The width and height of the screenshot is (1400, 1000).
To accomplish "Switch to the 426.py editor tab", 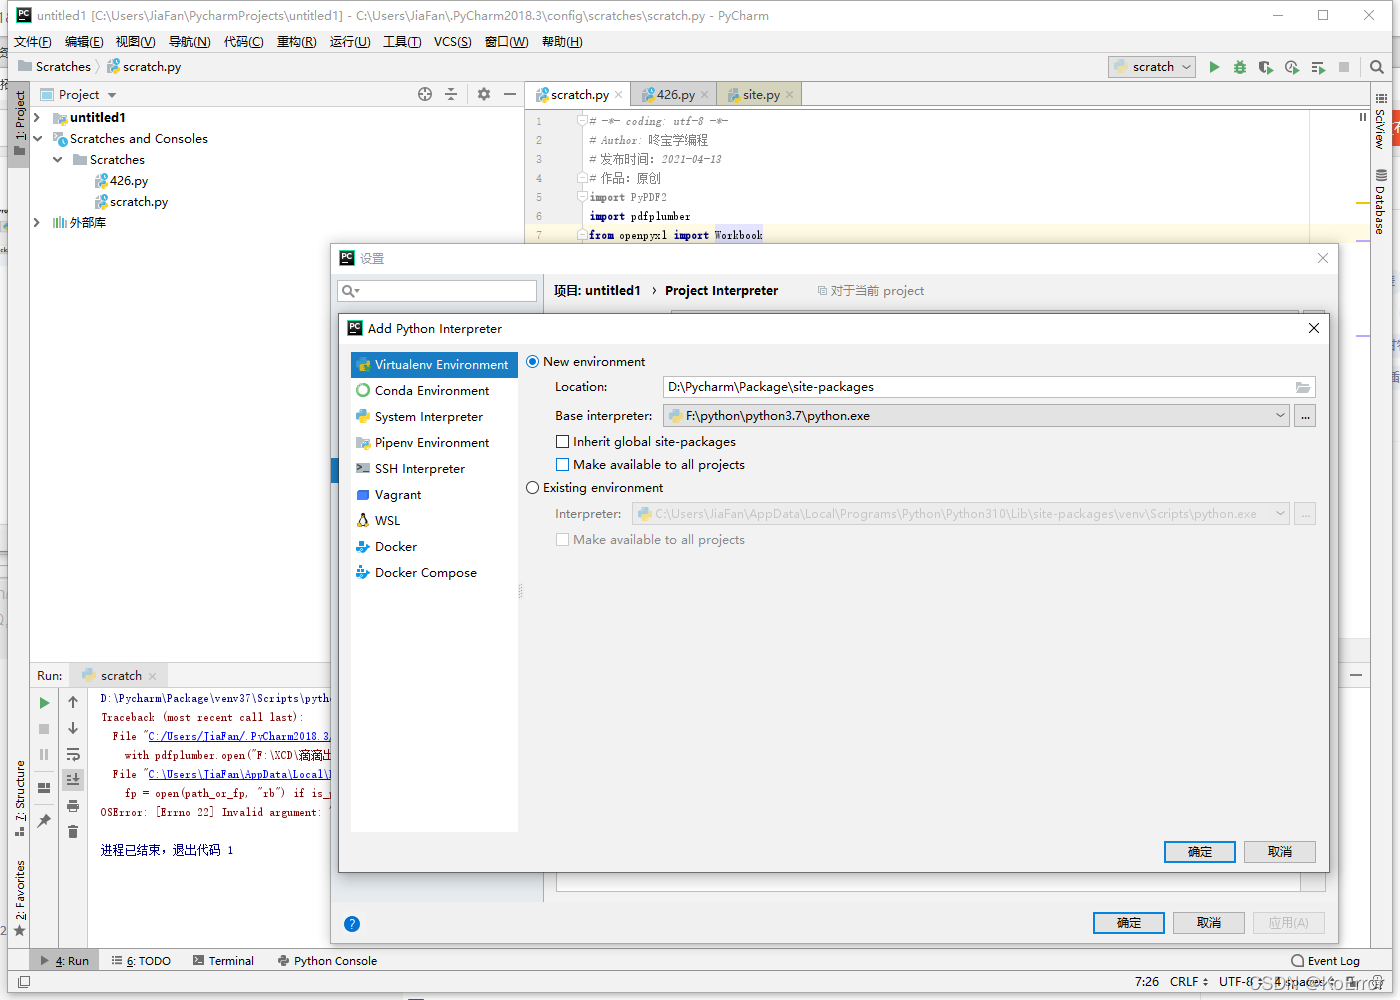I will [675, 95].
